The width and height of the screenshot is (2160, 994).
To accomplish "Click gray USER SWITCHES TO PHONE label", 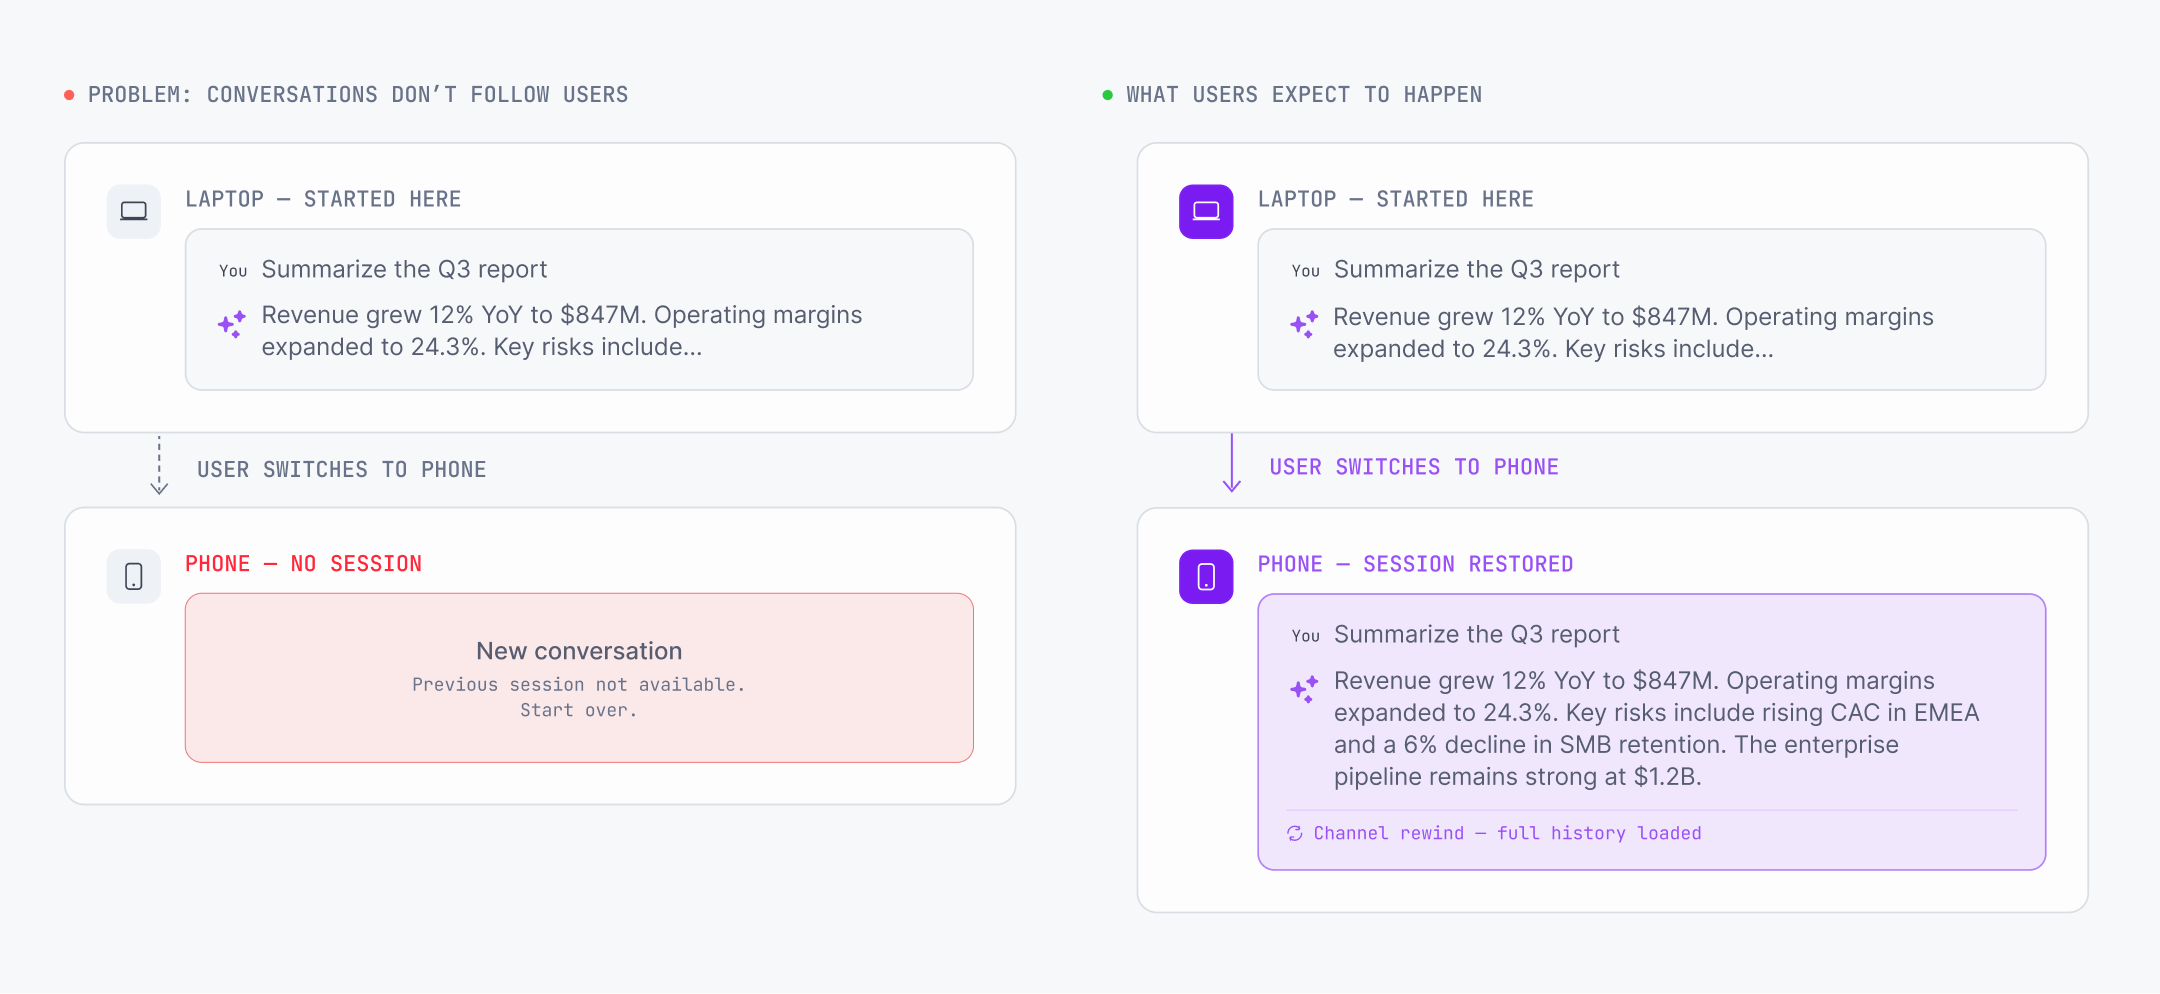I will pos(341,470).
